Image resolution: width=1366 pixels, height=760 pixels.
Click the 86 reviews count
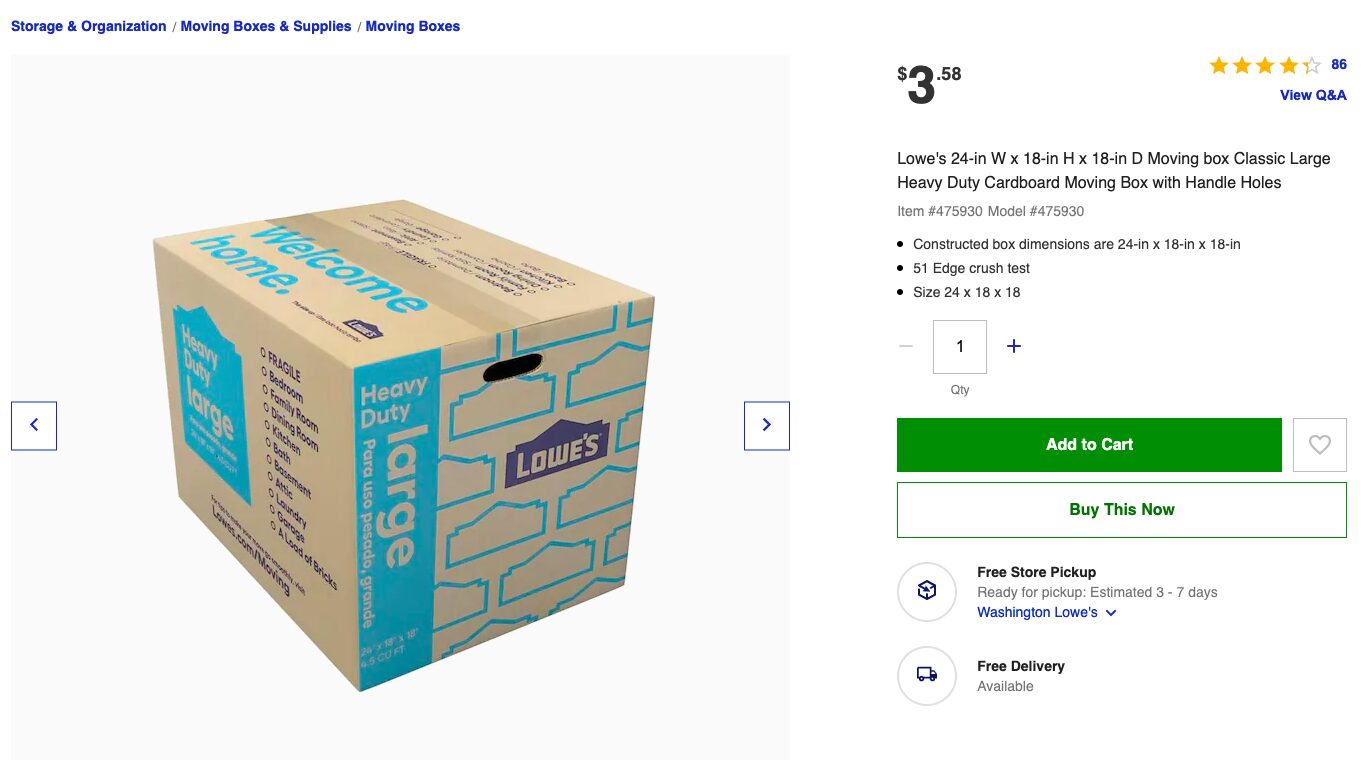tap(1339, 65)
